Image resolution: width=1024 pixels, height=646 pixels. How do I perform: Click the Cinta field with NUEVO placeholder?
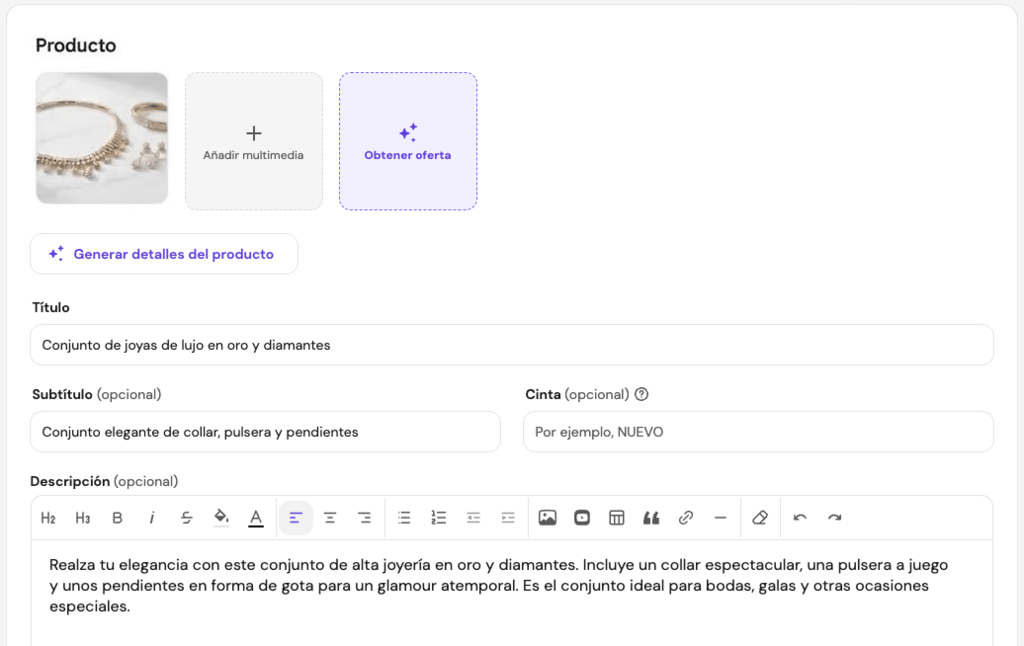click(758, 432)
